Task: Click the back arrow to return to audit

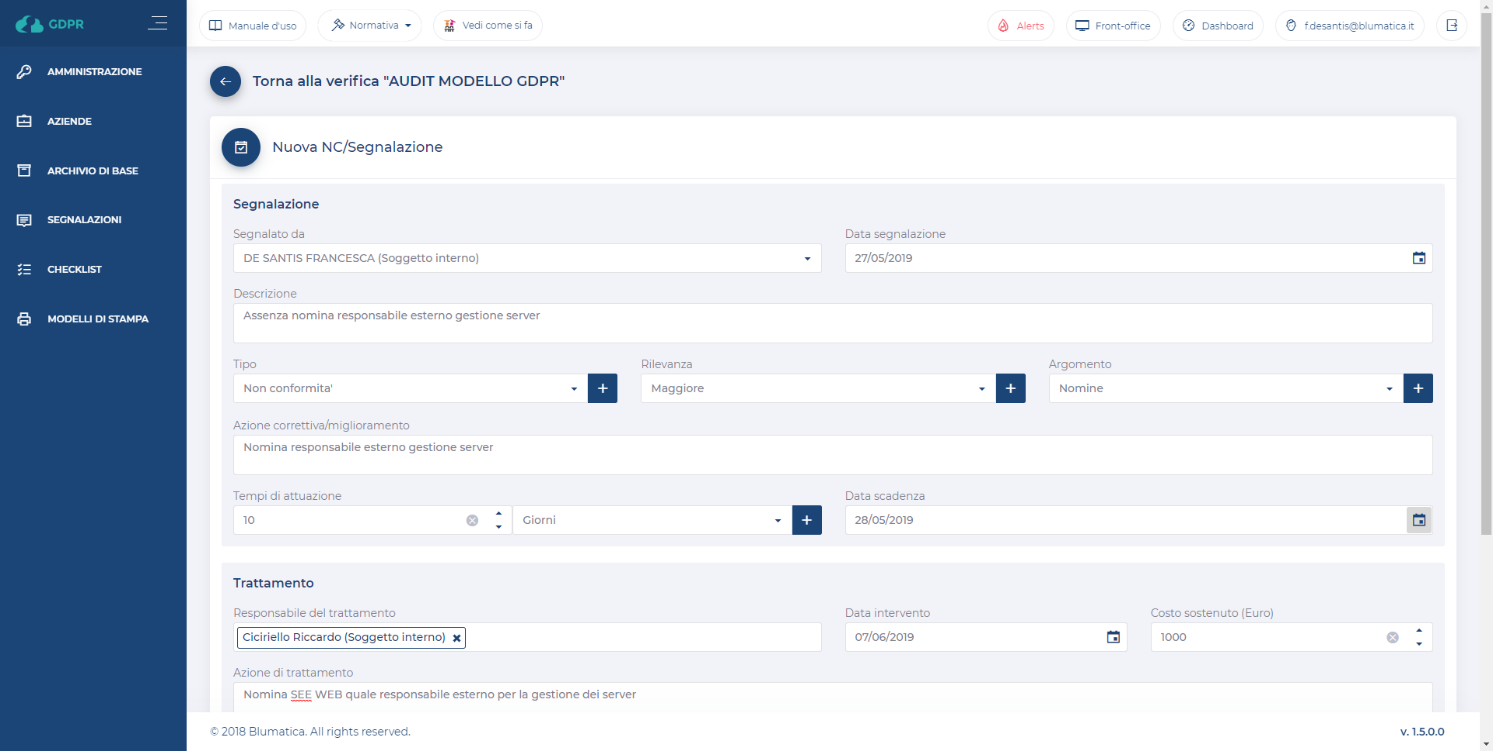Action: pyautogui.click(x=225, y=82)
